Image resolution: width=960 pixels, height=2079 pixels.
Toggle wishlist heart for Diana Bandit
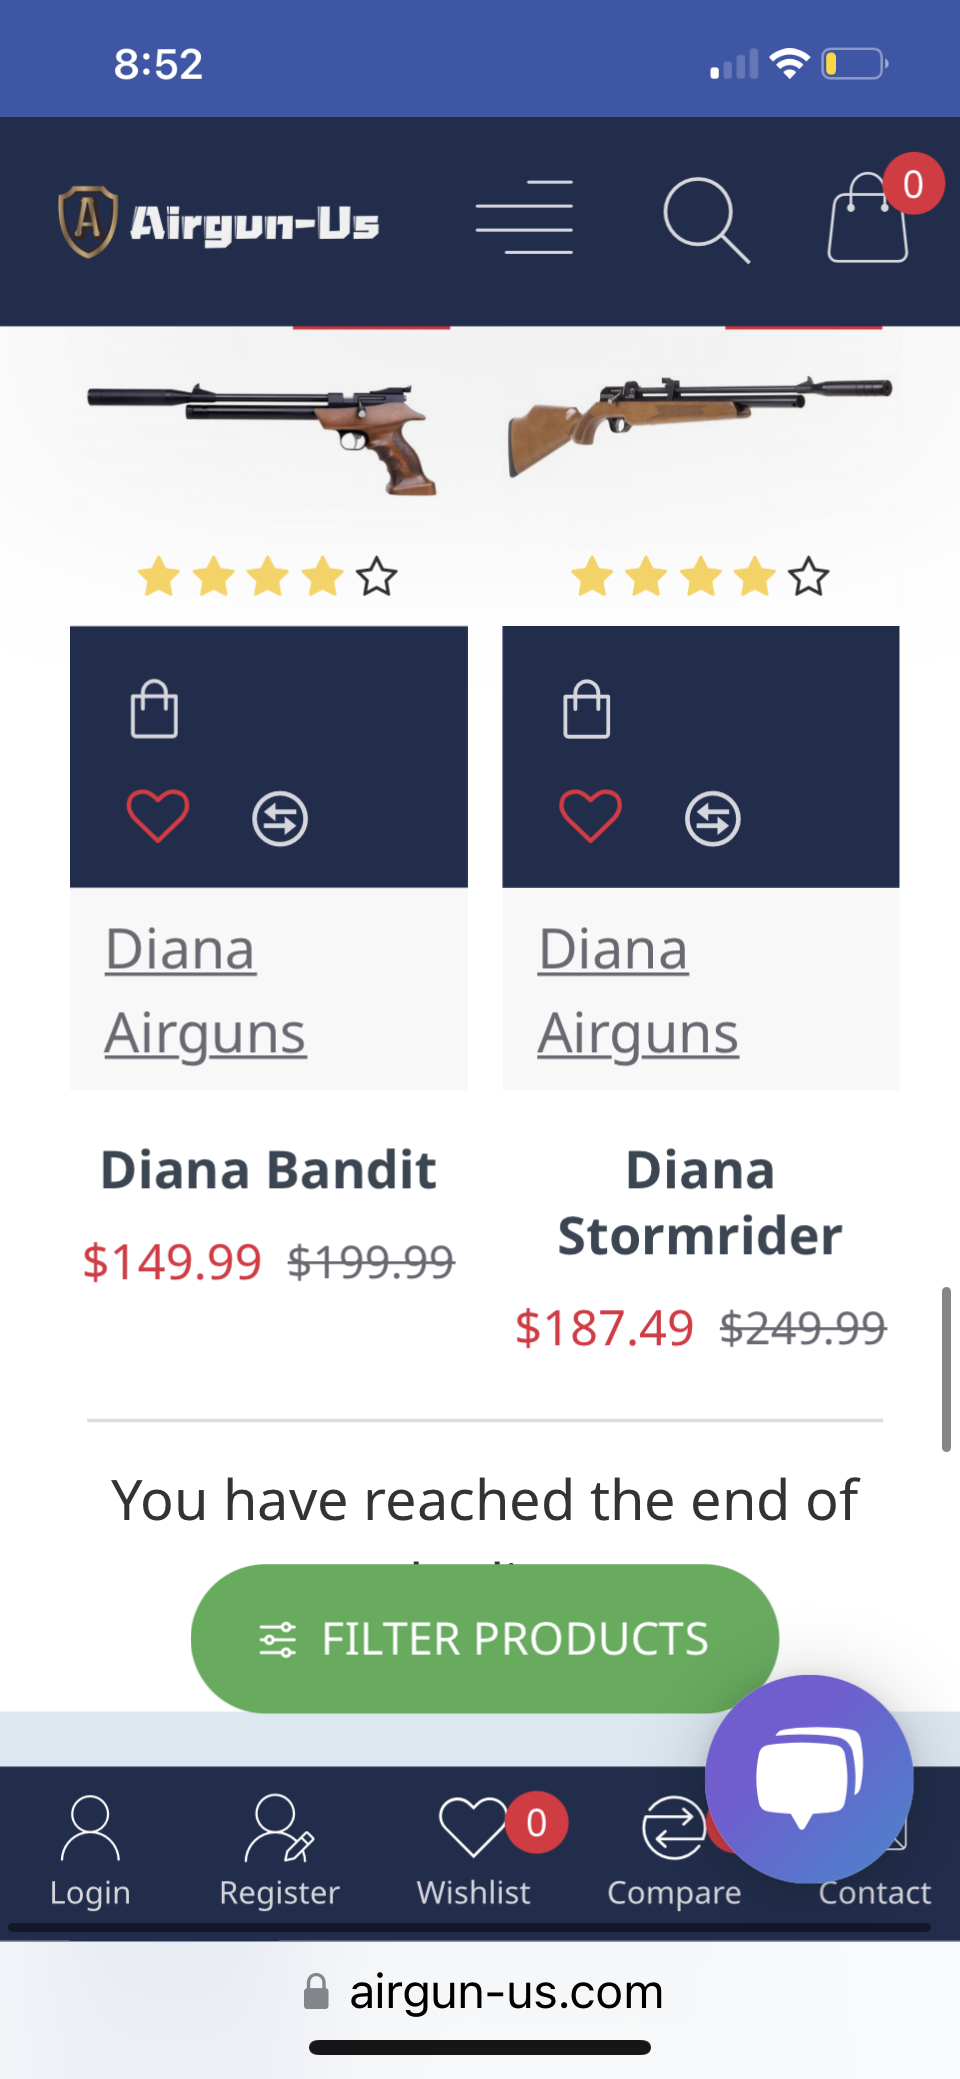click(158, 816)
